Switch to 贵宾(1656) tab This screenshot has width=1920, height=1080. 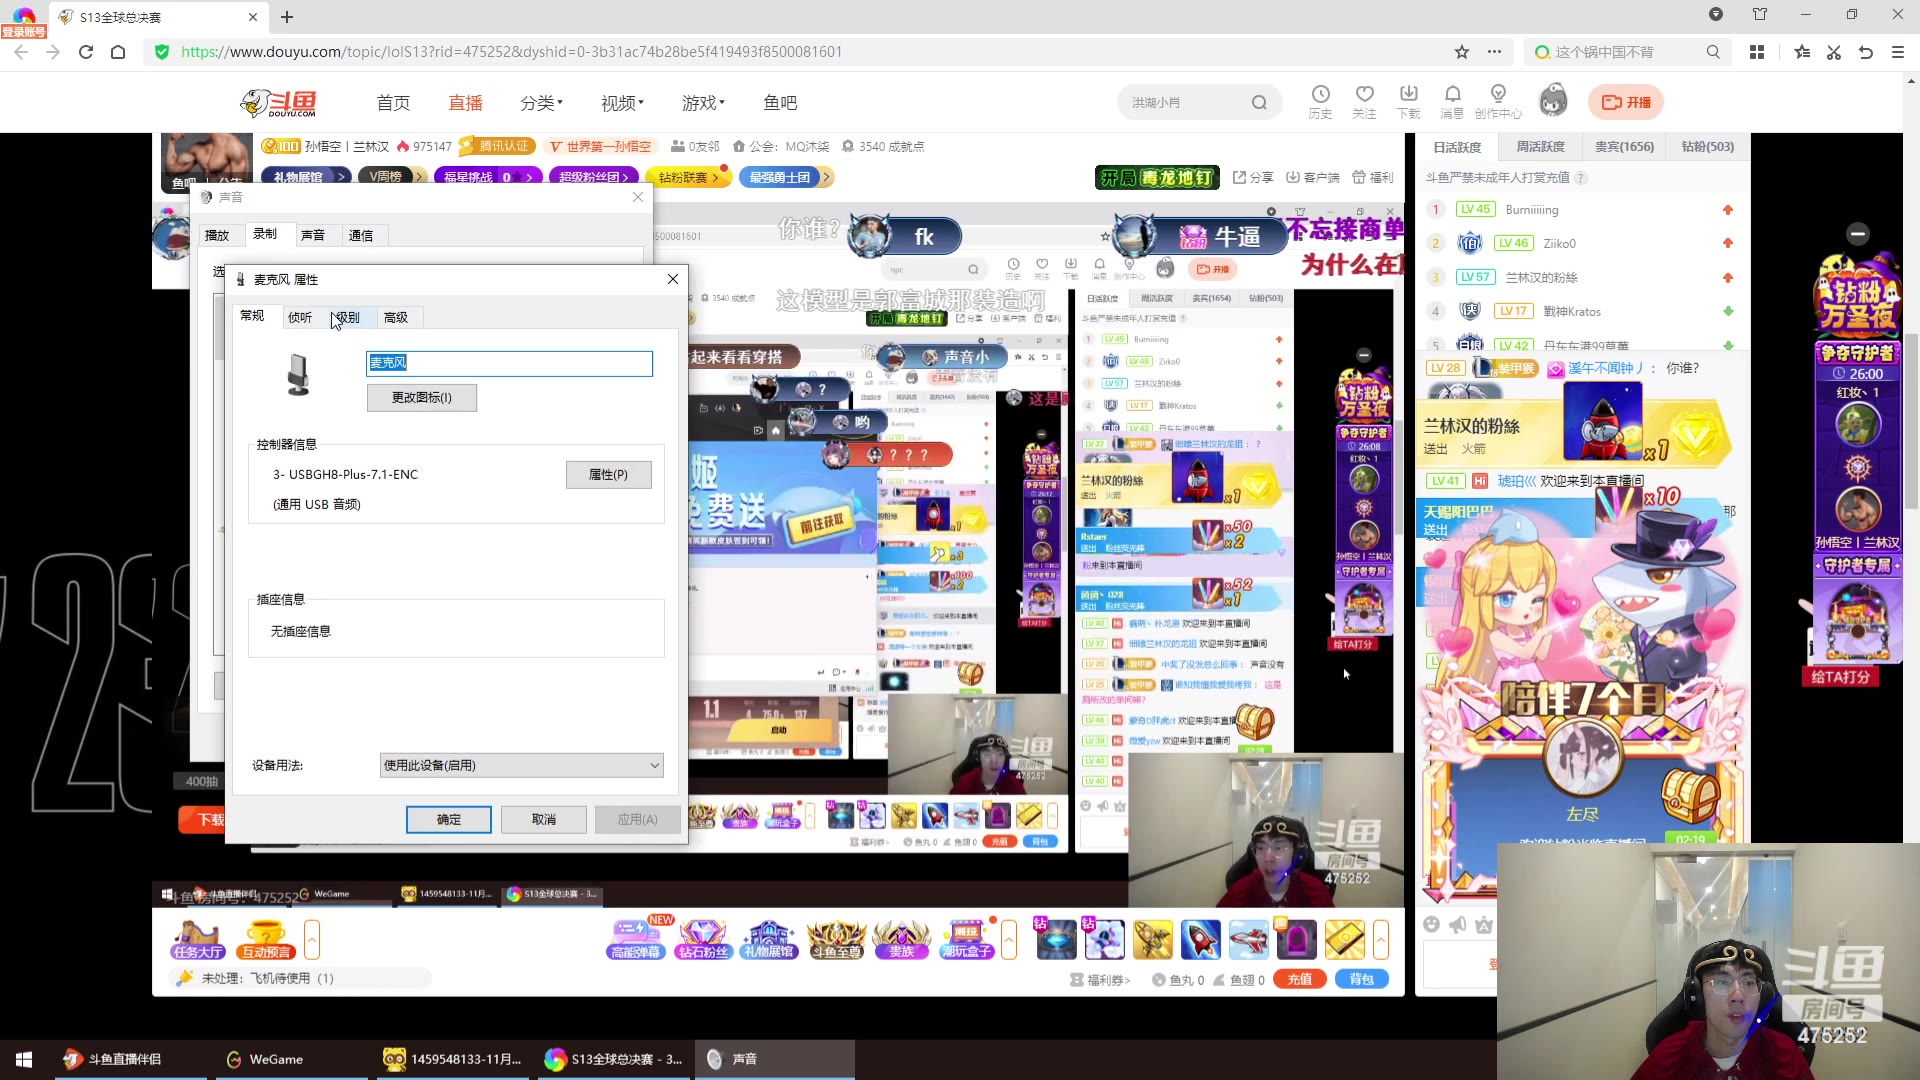[x=1624, y=146]
